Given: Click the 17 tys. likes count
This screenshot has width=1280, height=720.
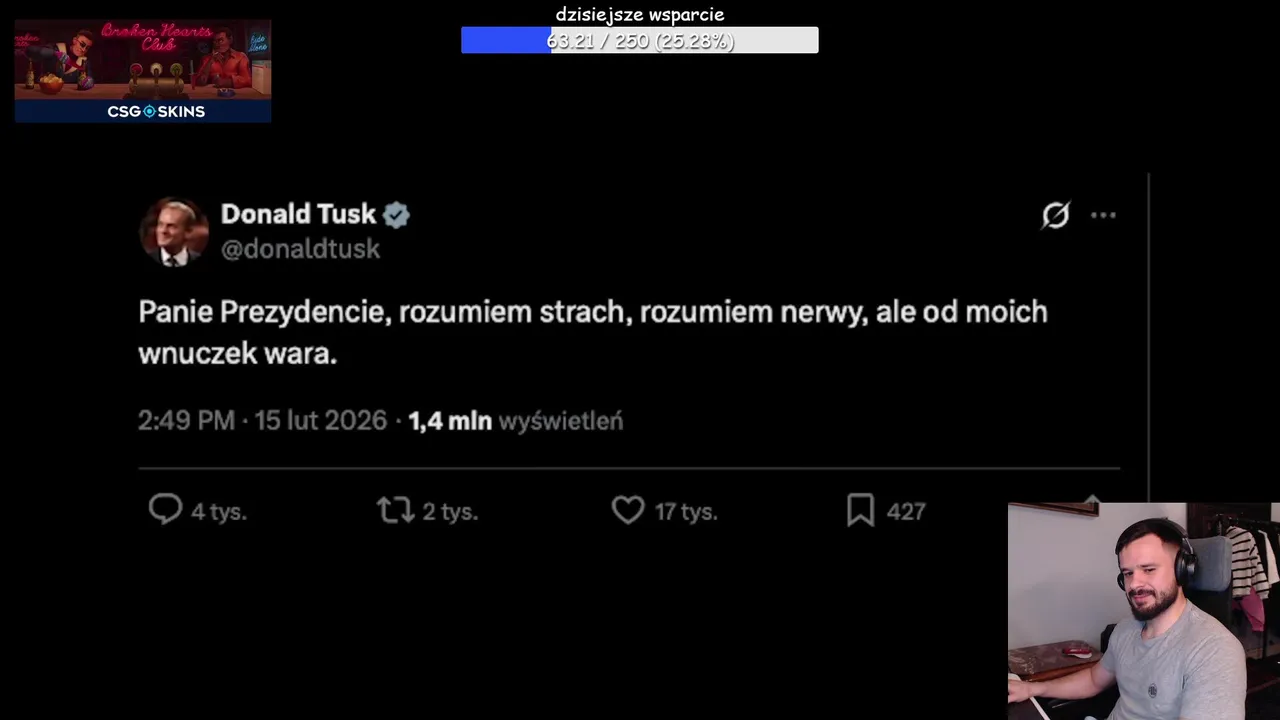Looking at the screenshot, I should point(686,512).
